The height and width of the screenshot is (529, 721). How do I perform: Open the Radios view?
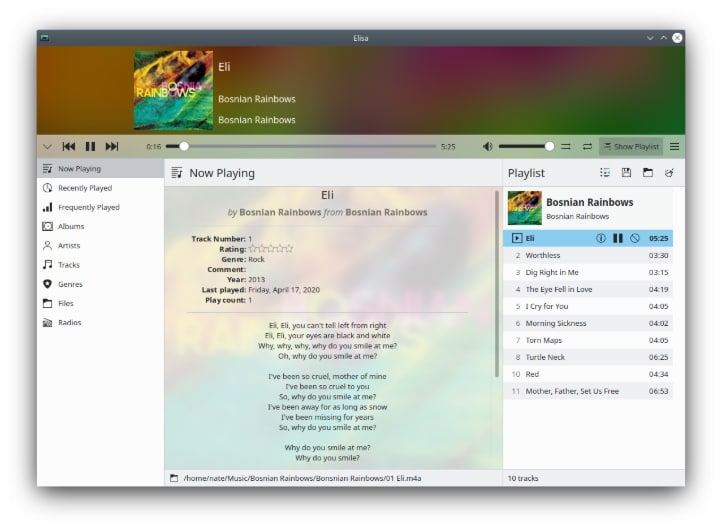click(100, 322)
